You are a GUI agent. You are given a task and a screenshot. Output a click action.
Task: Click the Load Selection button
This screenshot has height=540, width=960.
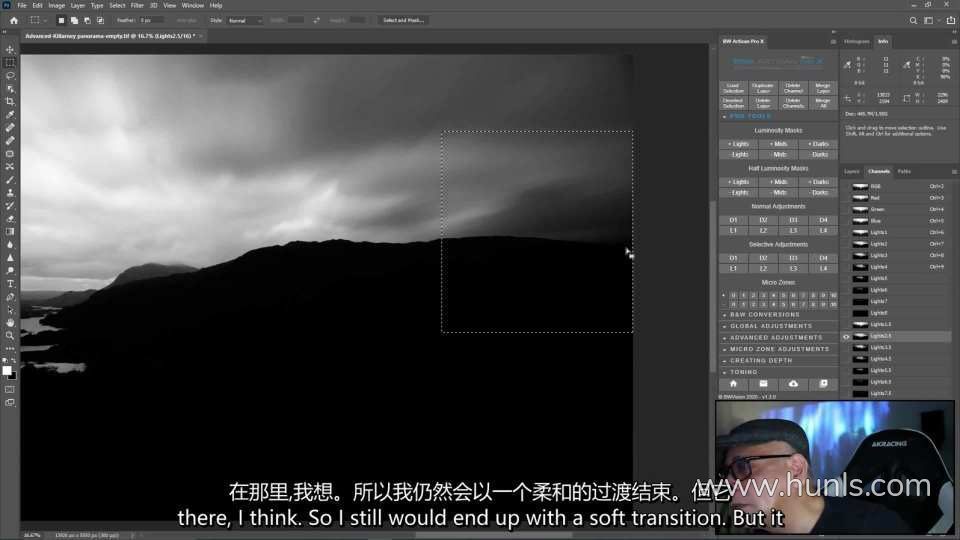coord(733,88)
